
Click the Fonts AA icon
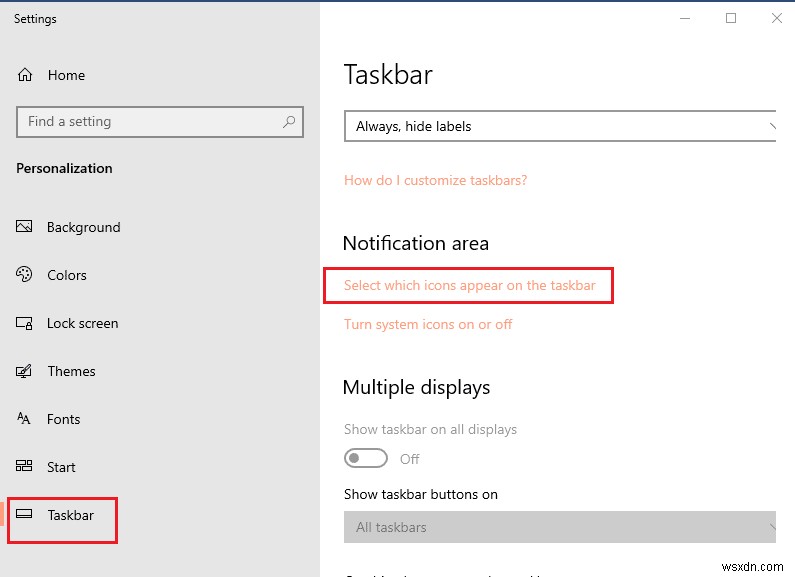[x=24, y=418]
